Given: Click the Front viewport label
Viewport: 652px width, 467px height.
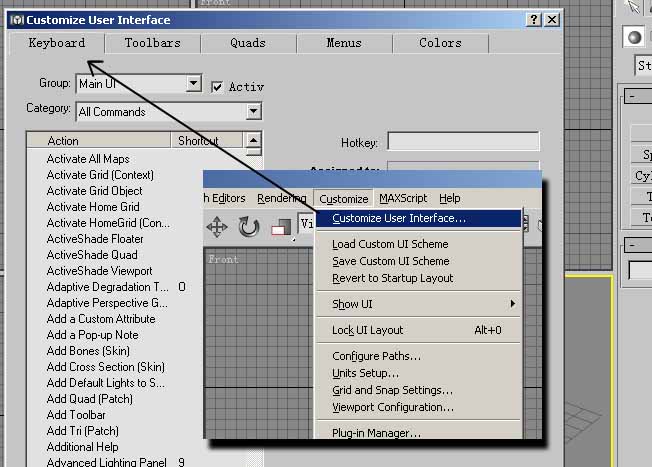Looking at the screenshot, I should point(223,259).
